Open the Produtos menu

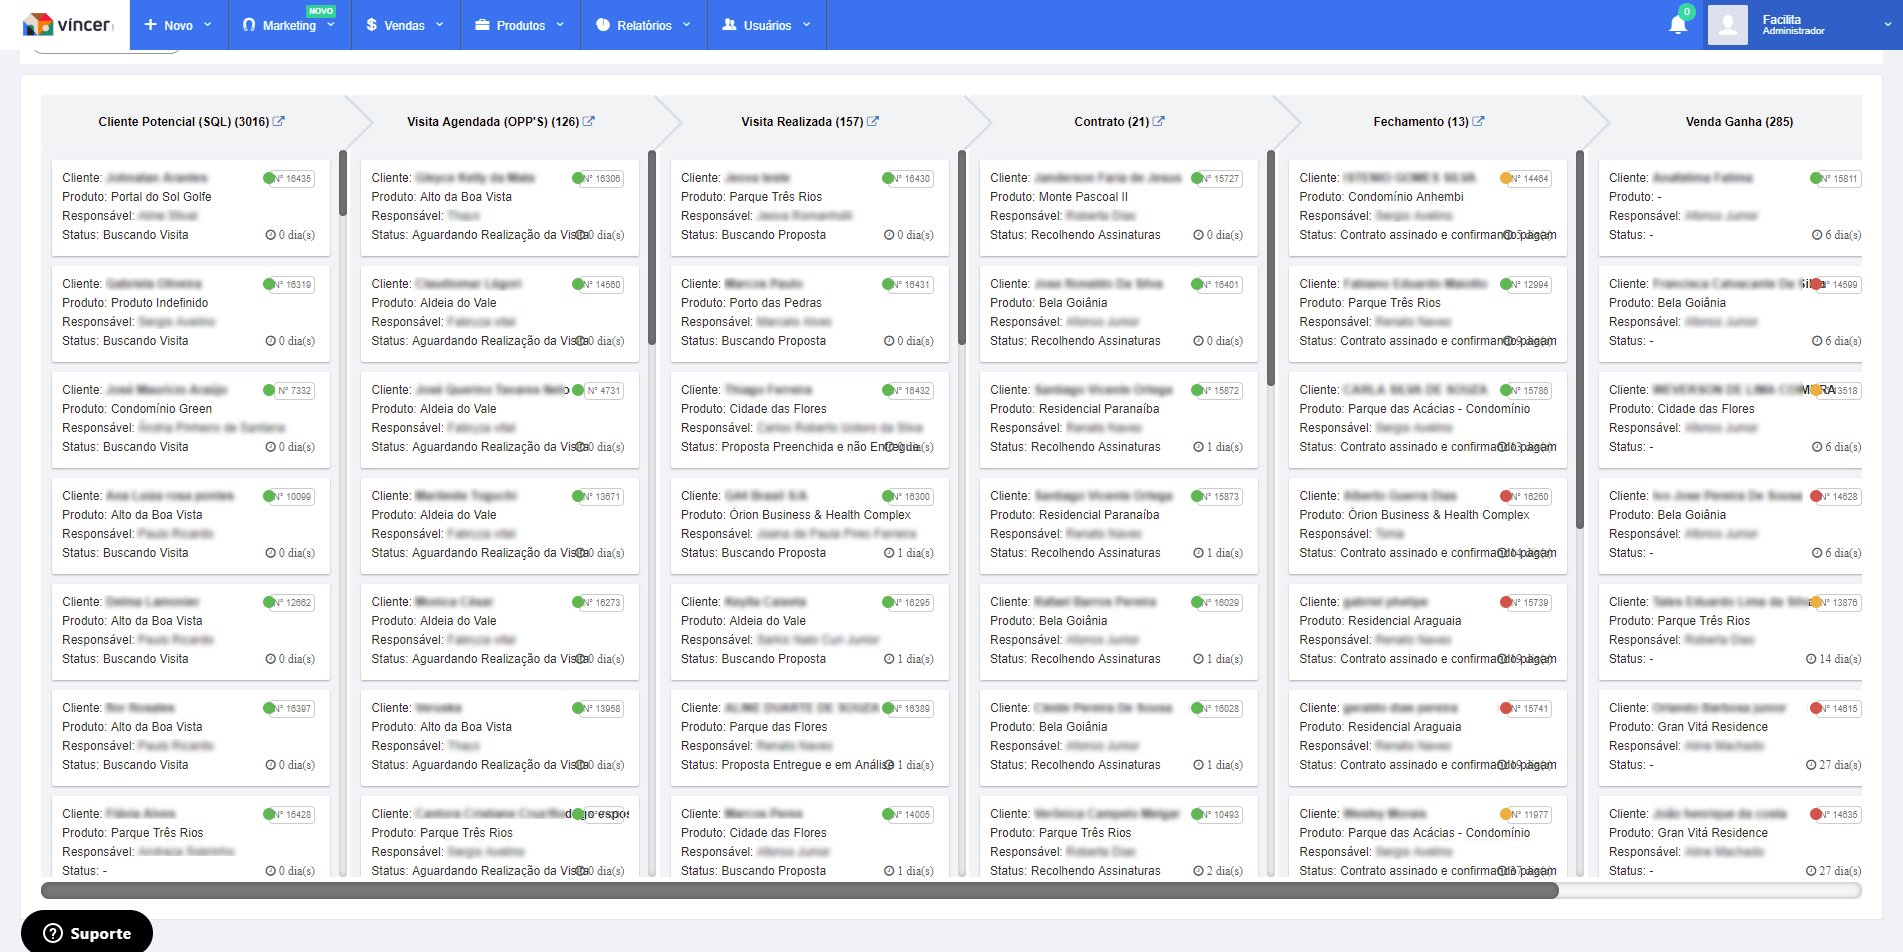click(520, 25)
